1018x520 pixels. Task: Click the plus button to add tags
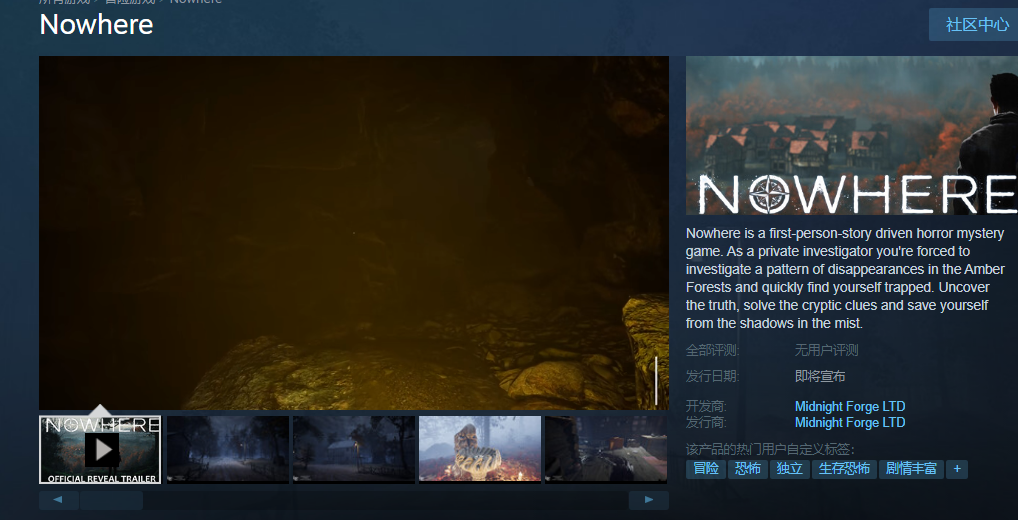[957, 469]
